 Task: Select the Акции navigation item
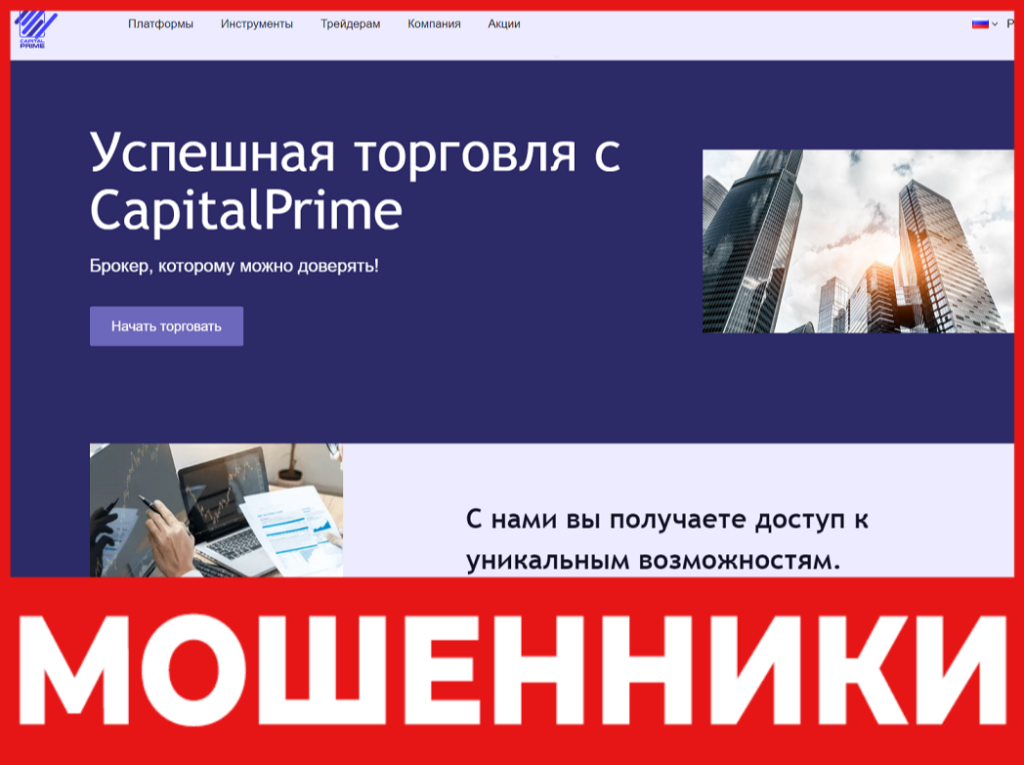point(504,24)
